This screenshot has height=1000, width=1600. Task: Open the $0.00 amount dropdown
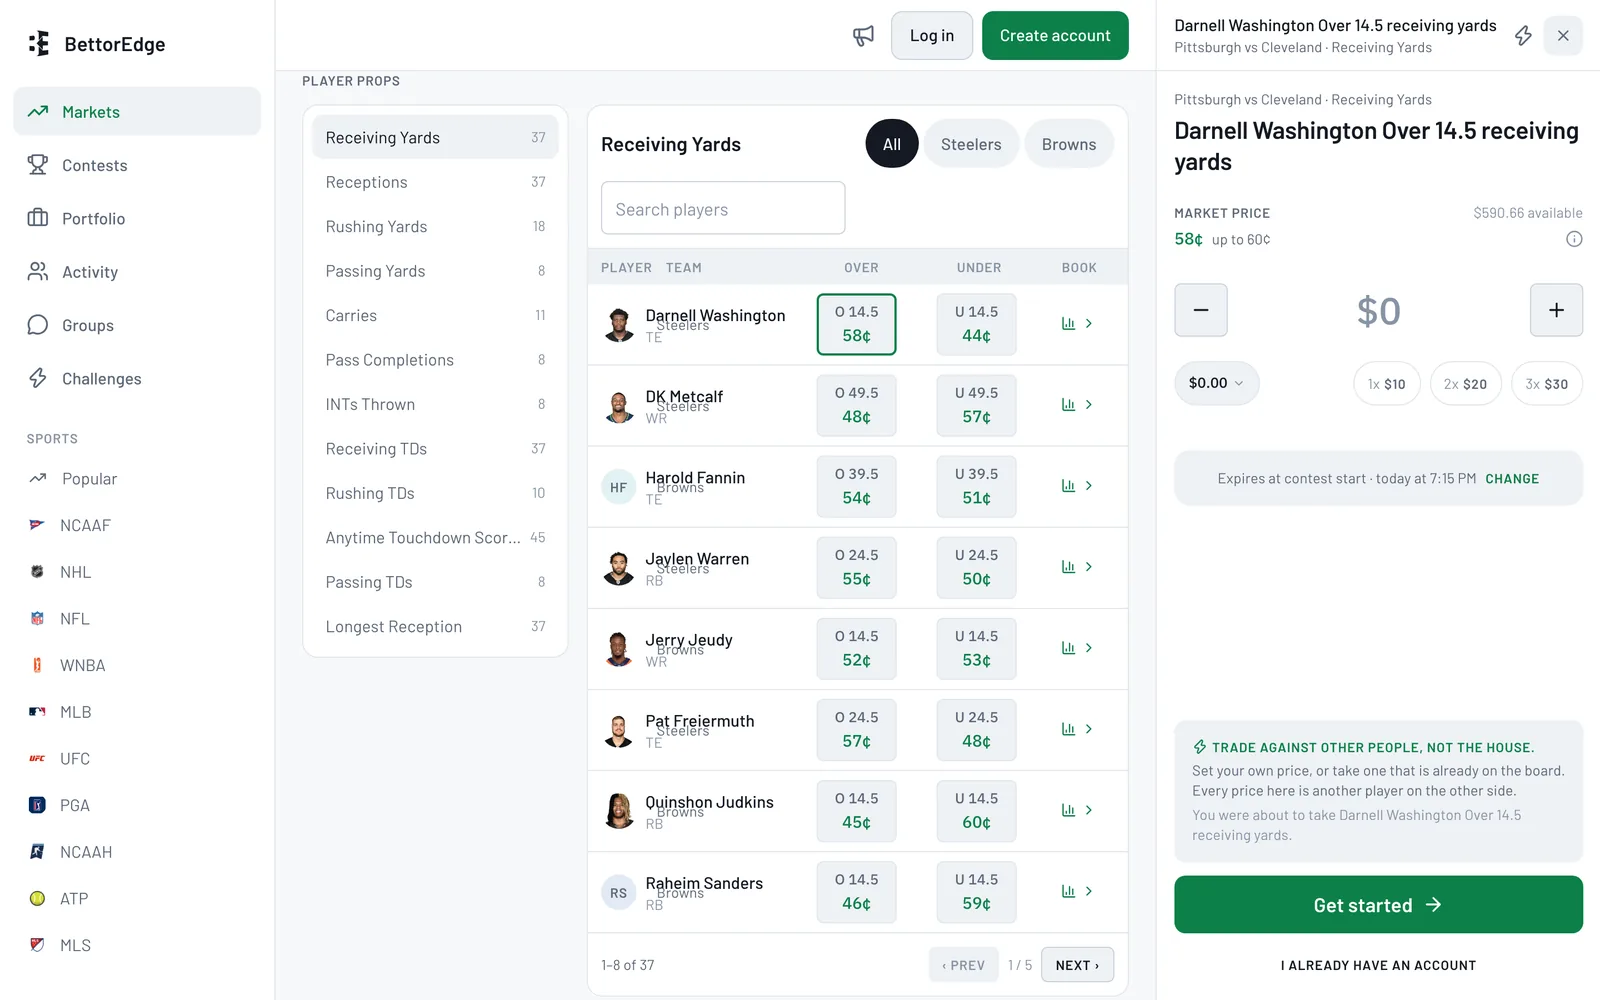[1217, 383]
